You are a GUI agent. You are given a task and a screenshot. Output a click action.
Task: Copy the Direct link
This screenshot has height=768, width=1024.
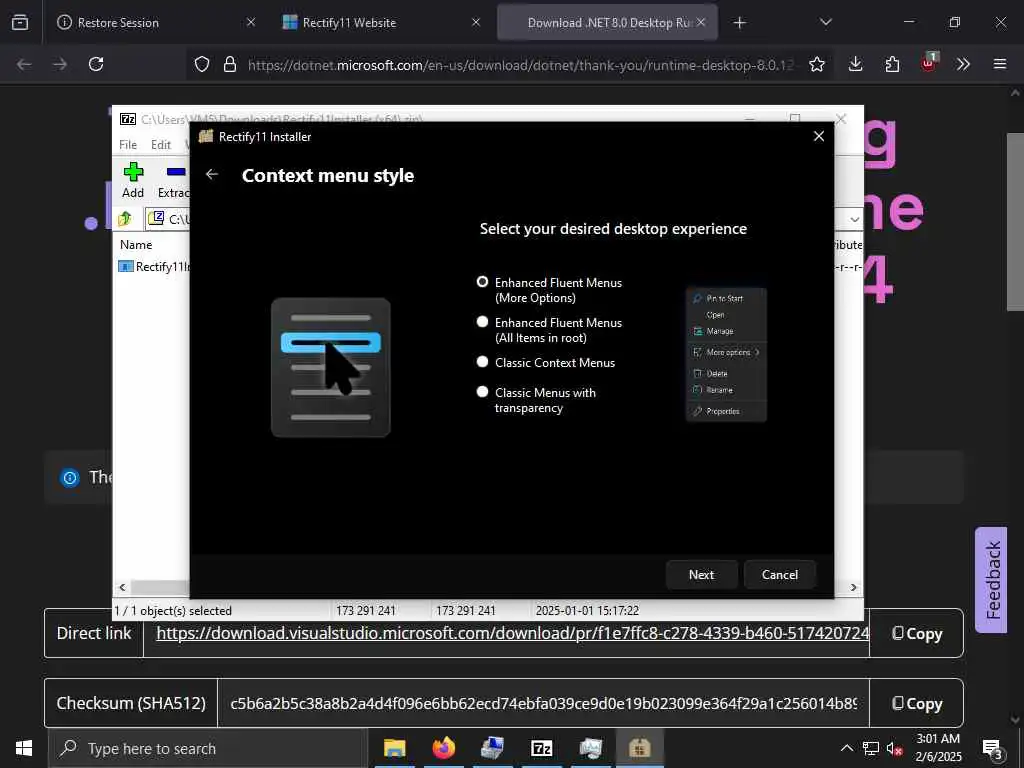pos(917,633)
